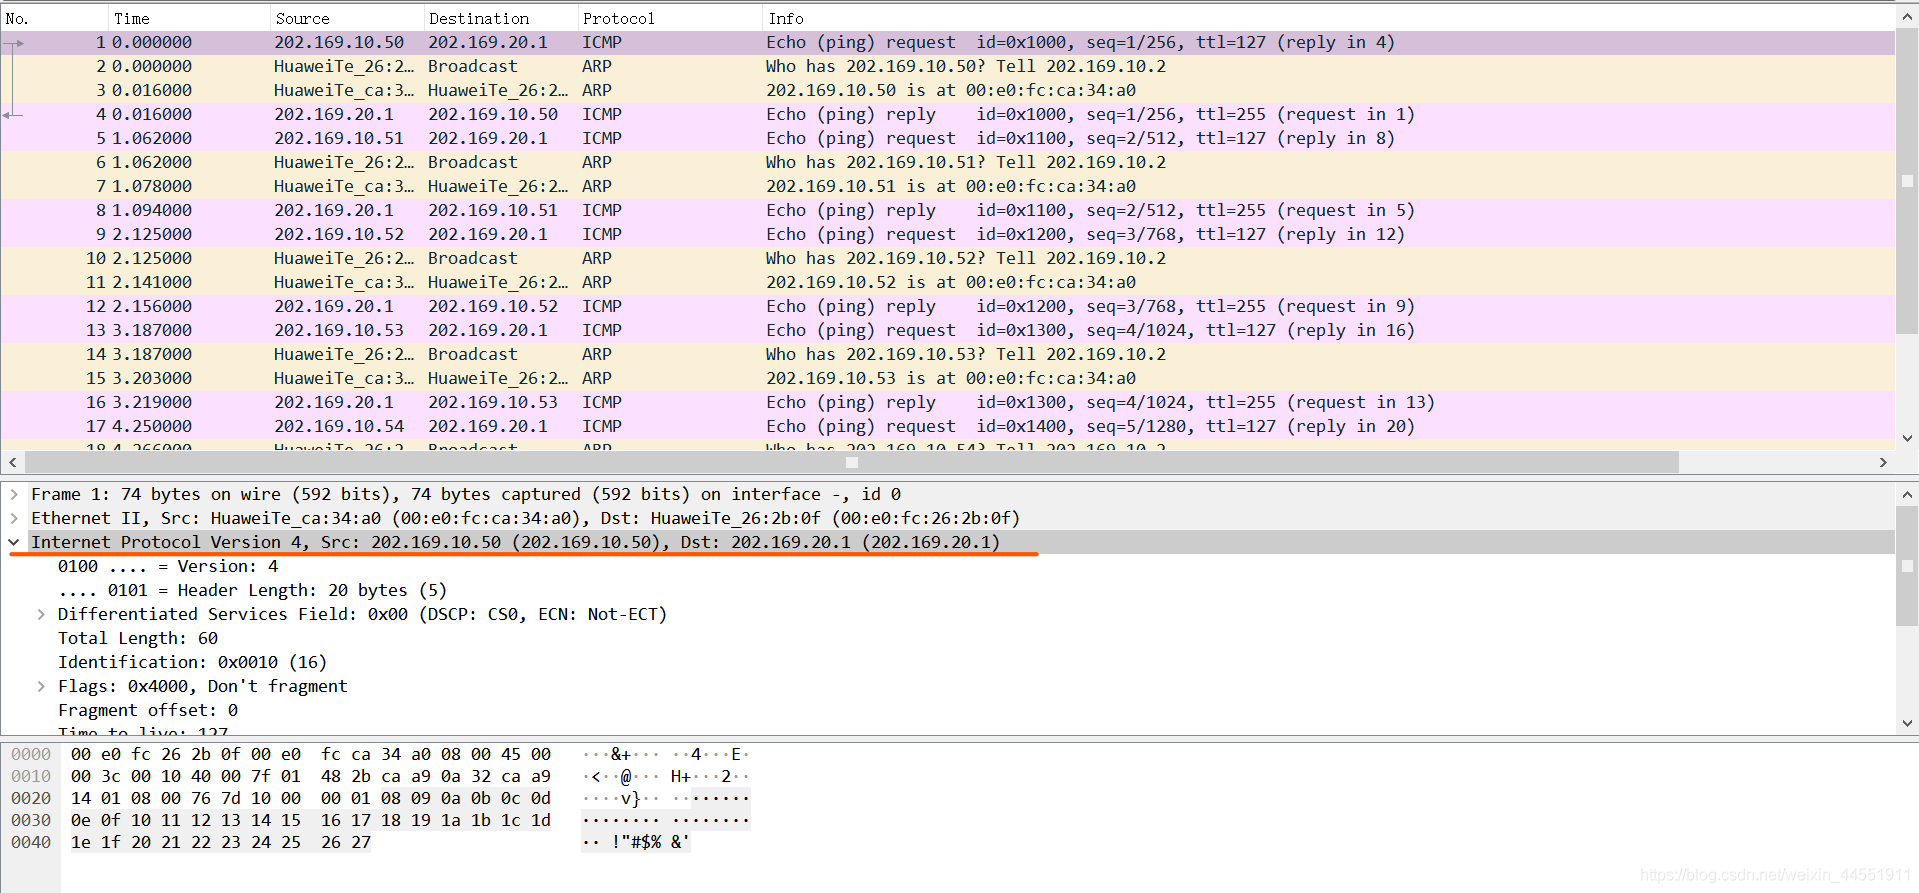The width and height of the screenshot is (1919, 893).
Task: Select packet 1 echo request from 202.169.10.50
Action: coord(948,42)
